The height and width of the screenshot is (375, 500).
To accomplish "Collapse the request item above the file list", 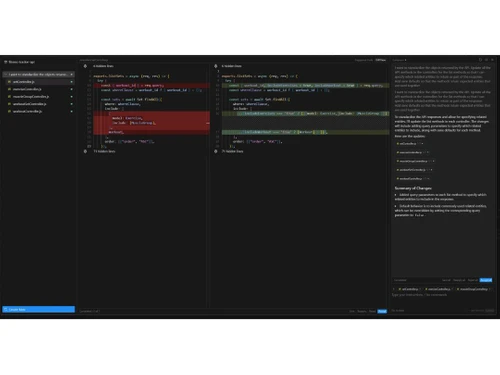I will [x=38, y=74].
